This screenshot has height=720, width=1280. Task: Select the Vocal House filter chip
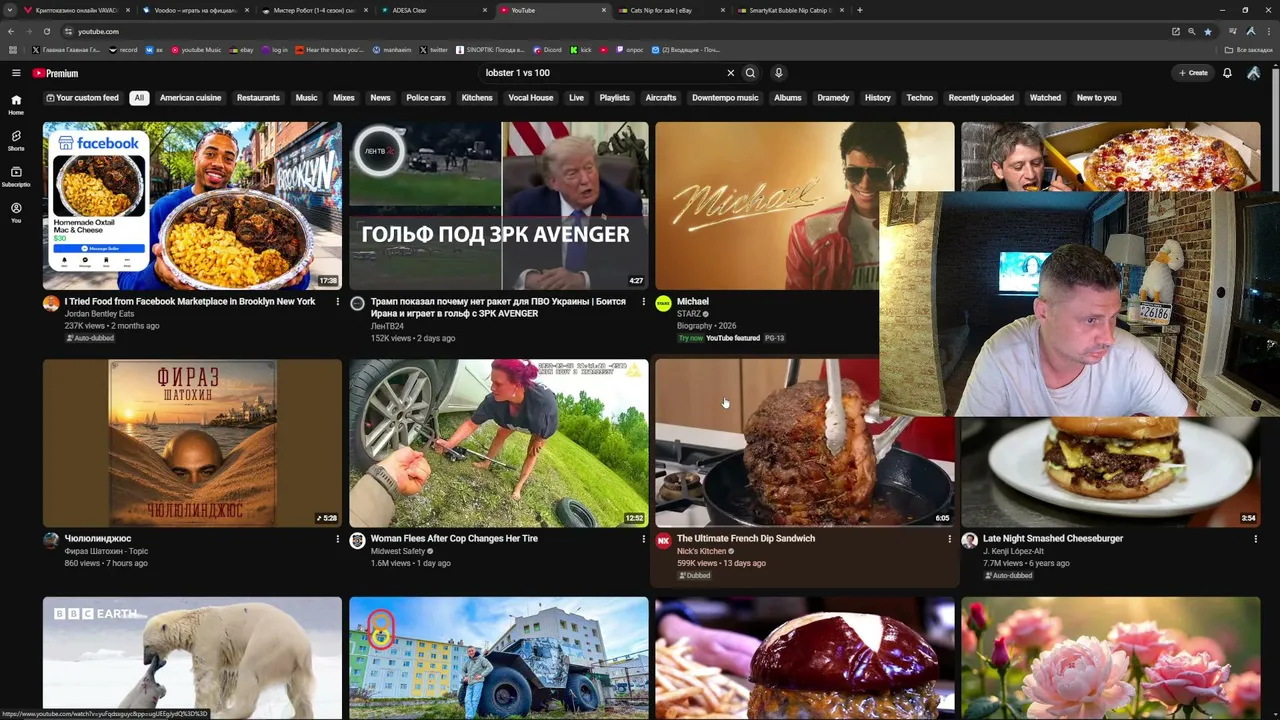531,98
